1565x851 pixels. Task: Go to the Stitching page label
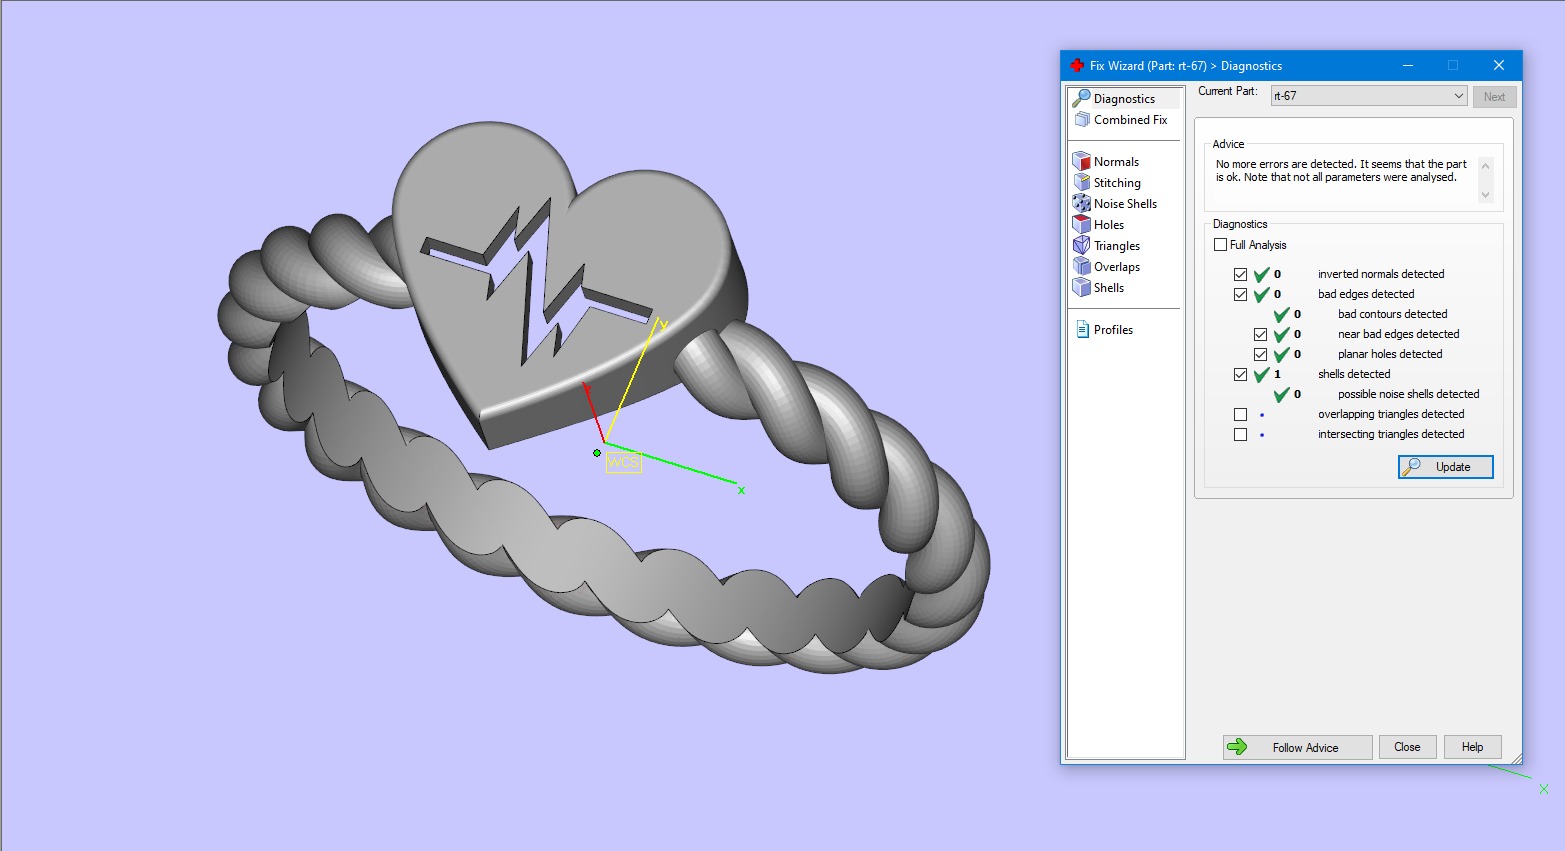click(1117, 182)
